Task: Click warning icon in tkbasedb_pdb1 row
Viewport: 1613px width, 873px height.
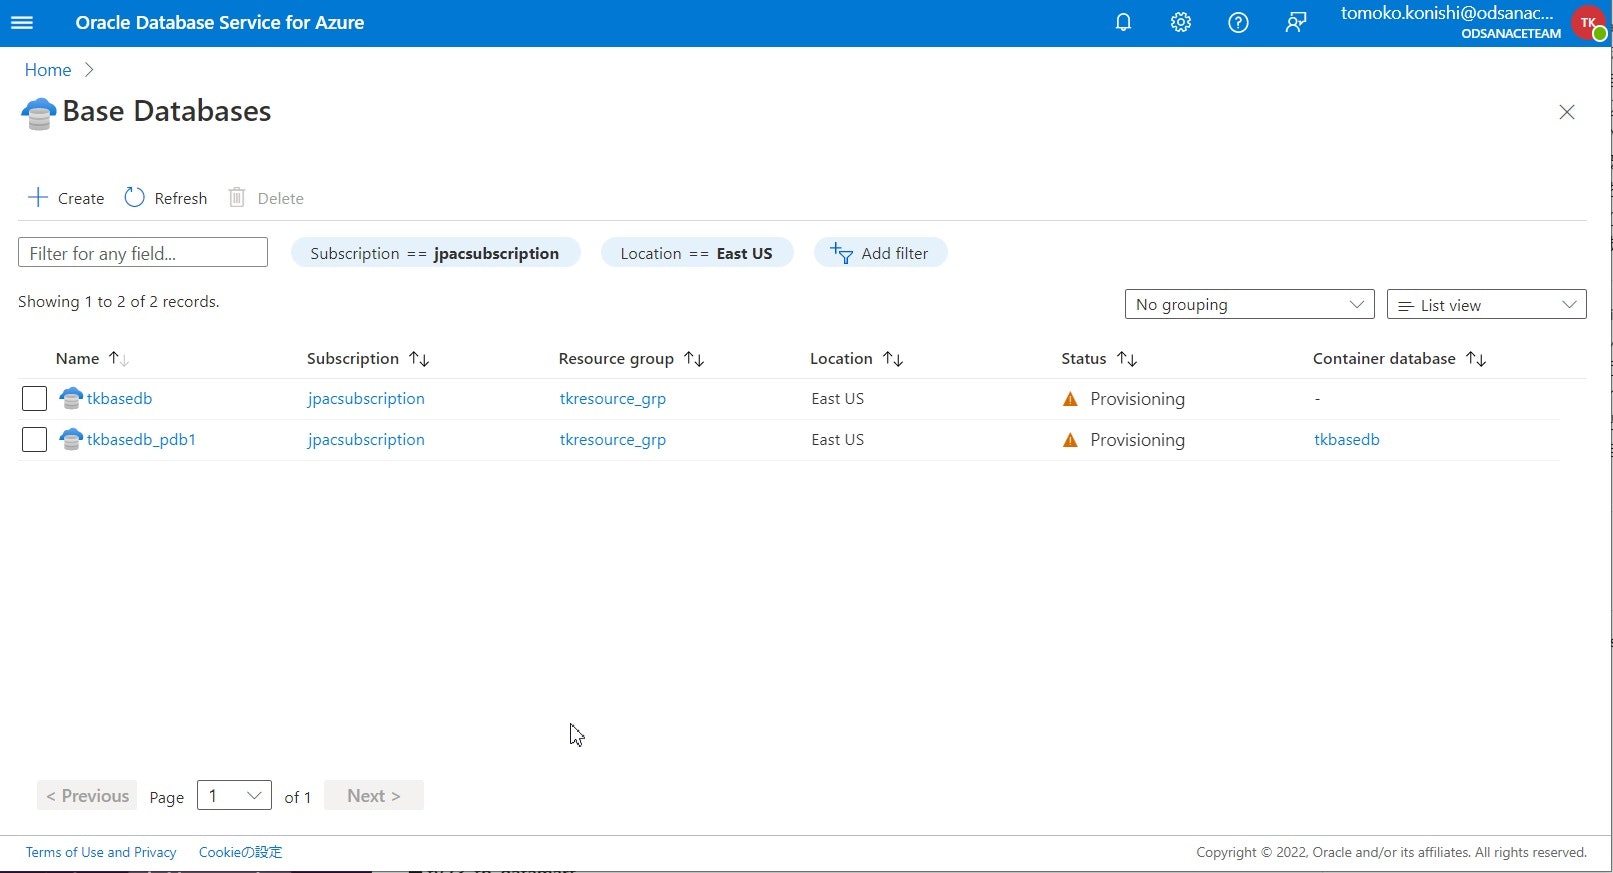Action: point(1070,440)
